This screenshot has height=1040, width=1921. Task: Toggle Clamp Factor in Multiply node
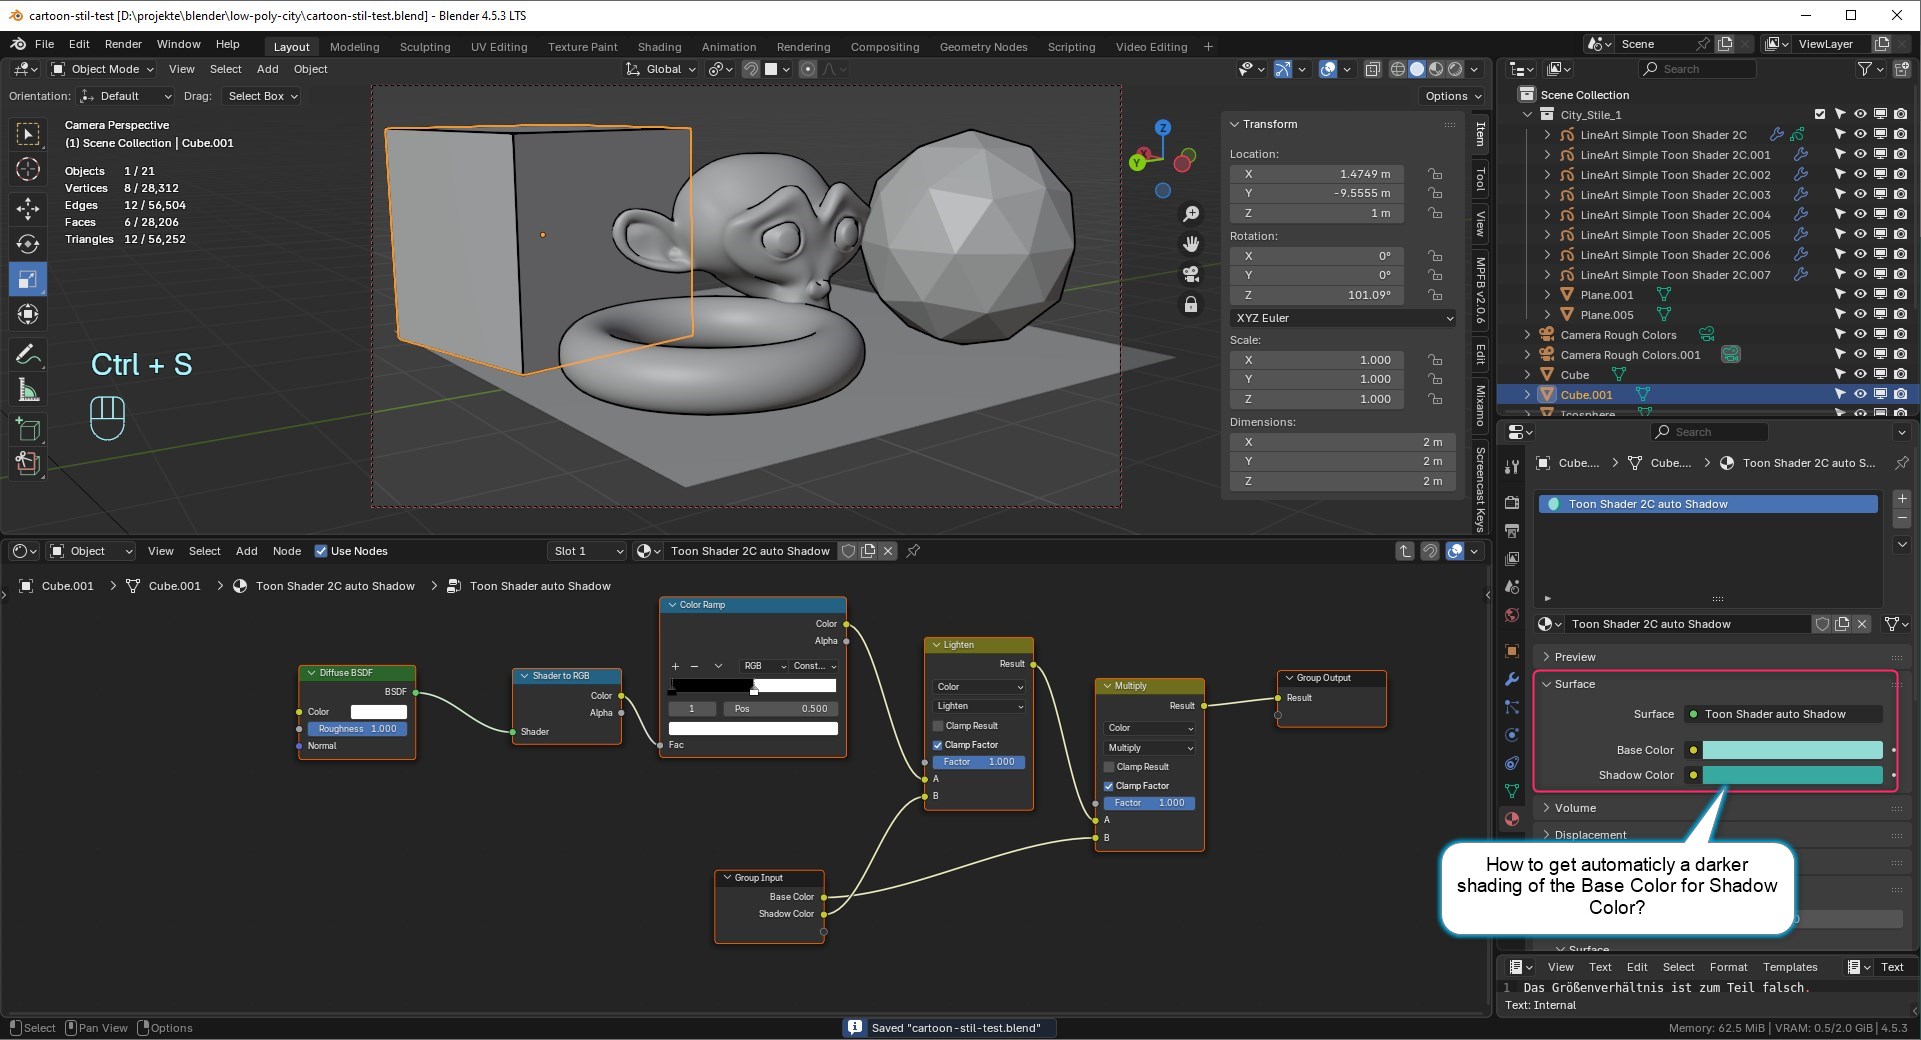[x=1109, y=786]
